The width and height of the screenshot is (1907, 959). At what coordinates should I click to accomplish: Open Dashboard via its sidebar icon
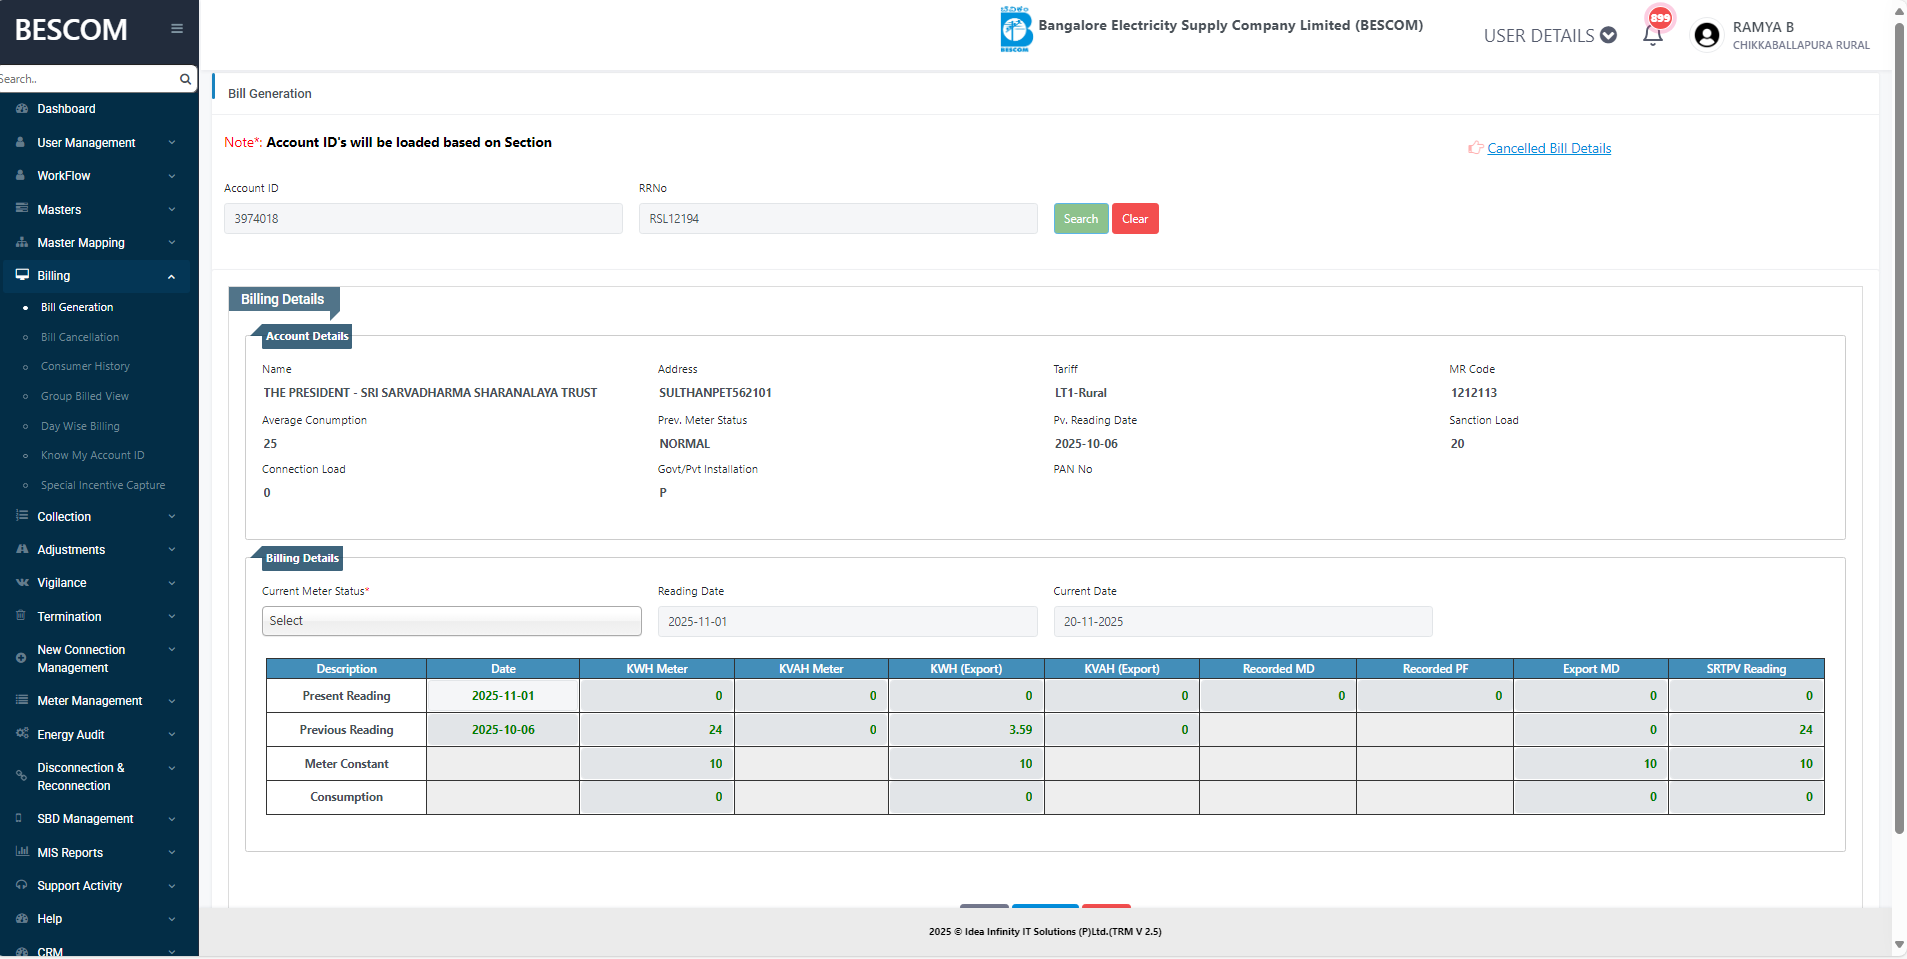[22, 109]
